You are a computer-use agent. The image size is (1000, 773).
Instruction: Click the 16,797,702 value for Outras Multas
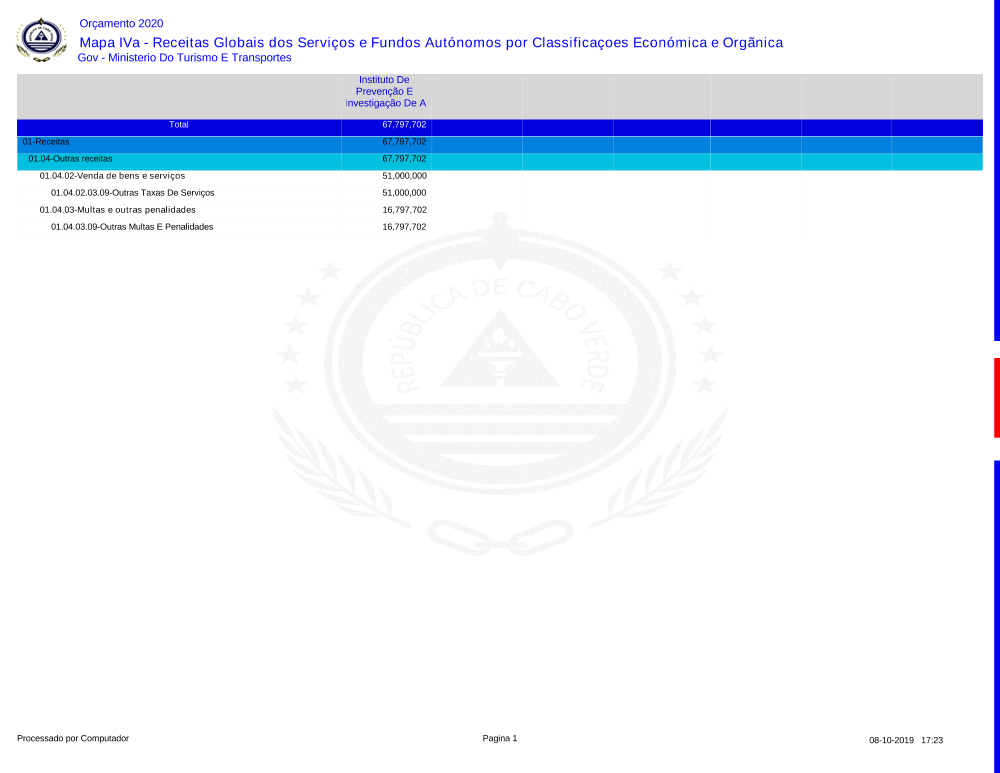[404, 227]
